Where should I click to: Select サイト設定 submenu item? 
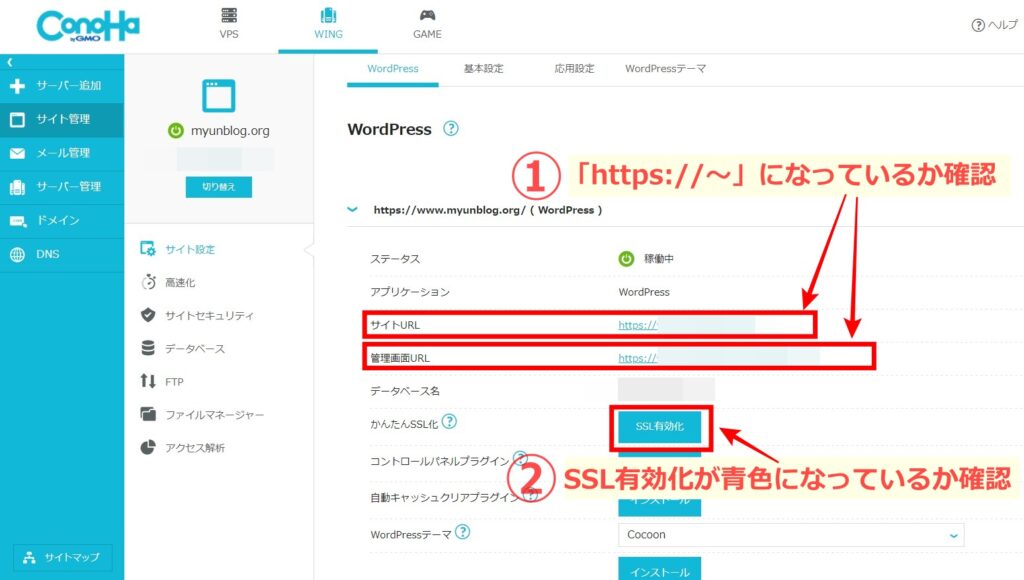pos(189,249)
